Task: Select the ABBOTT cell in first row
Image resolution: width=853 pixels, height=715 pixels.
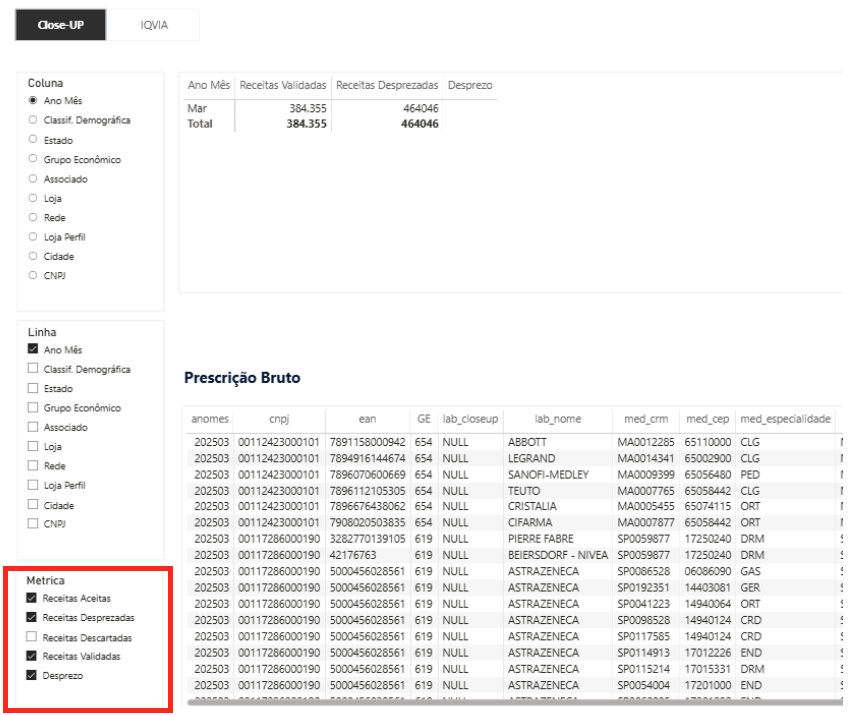Action: coord(527,442)
